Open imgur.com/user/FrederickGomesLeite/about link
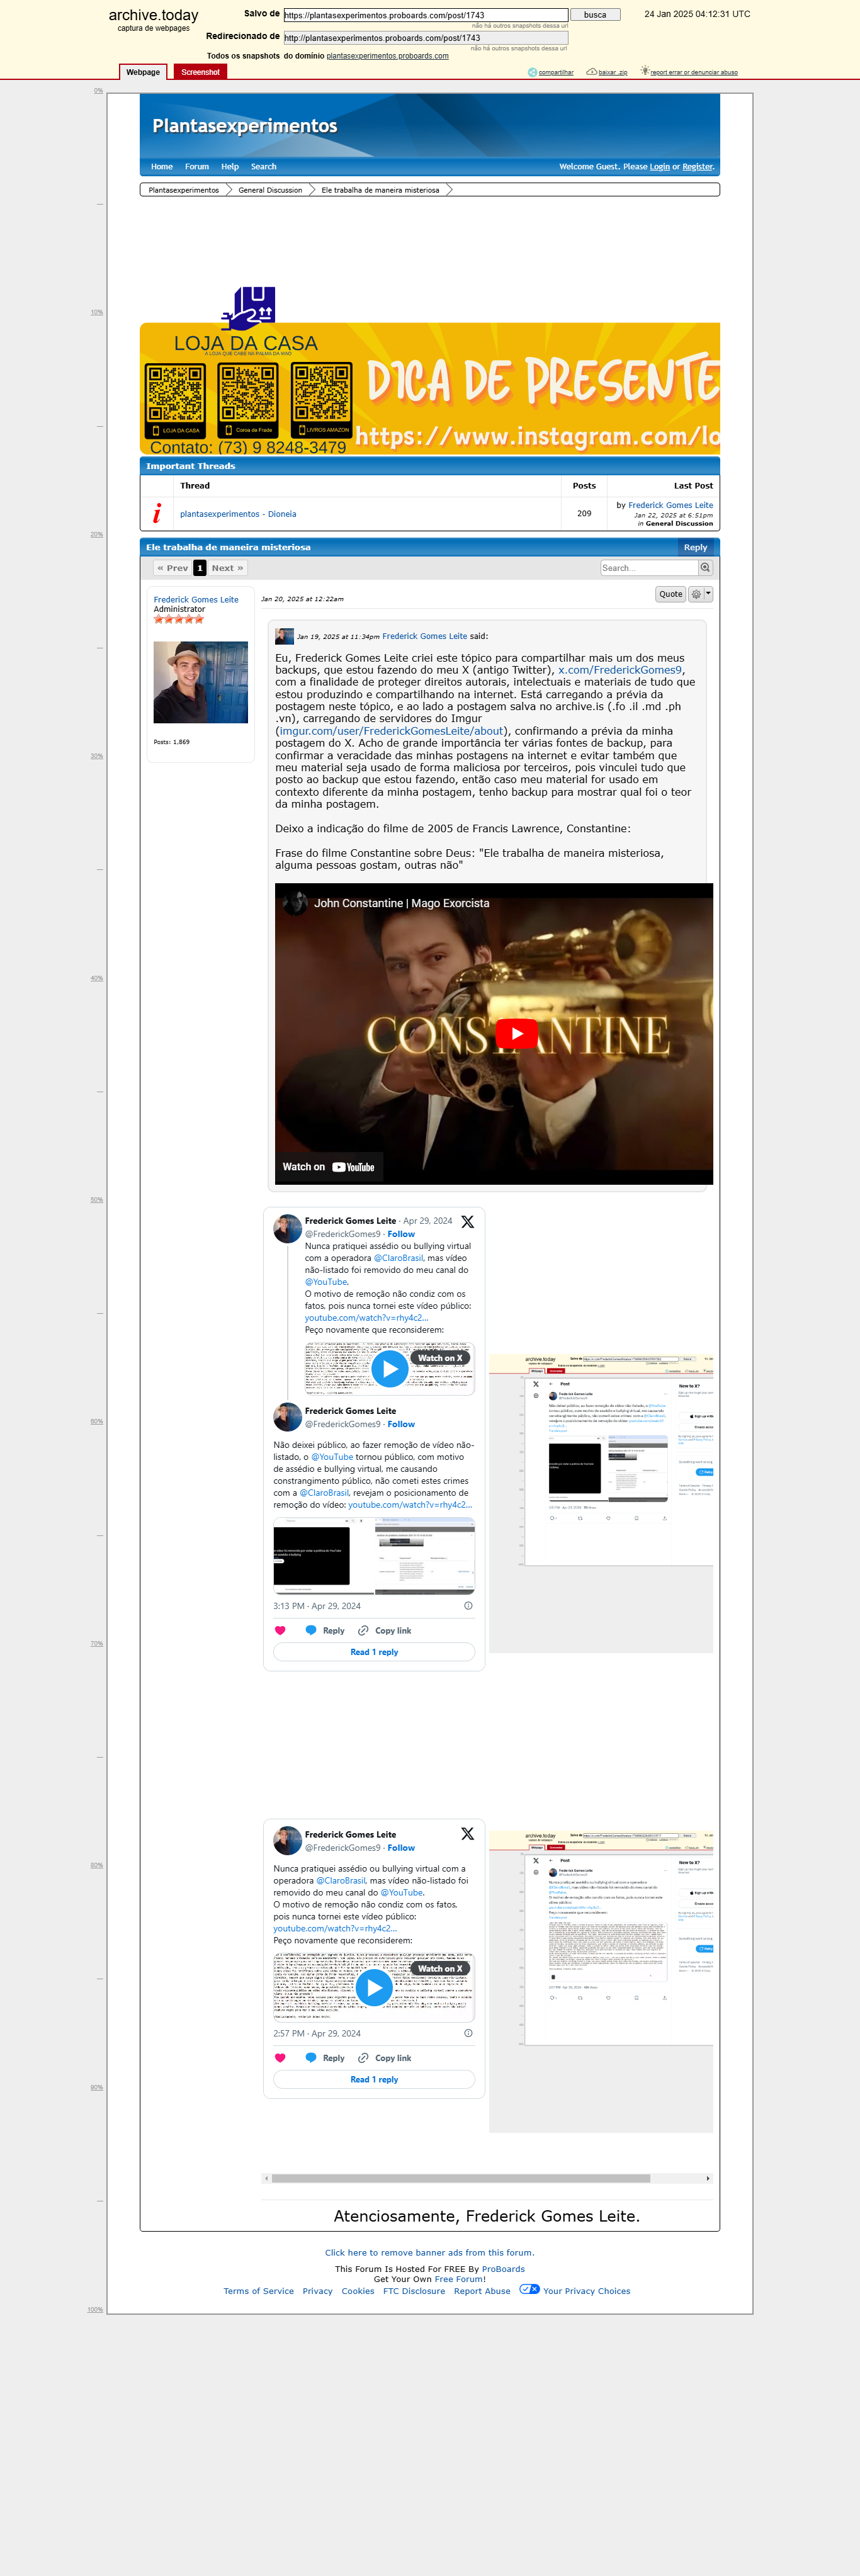The image size is (860, 2576). click(392, 731)
